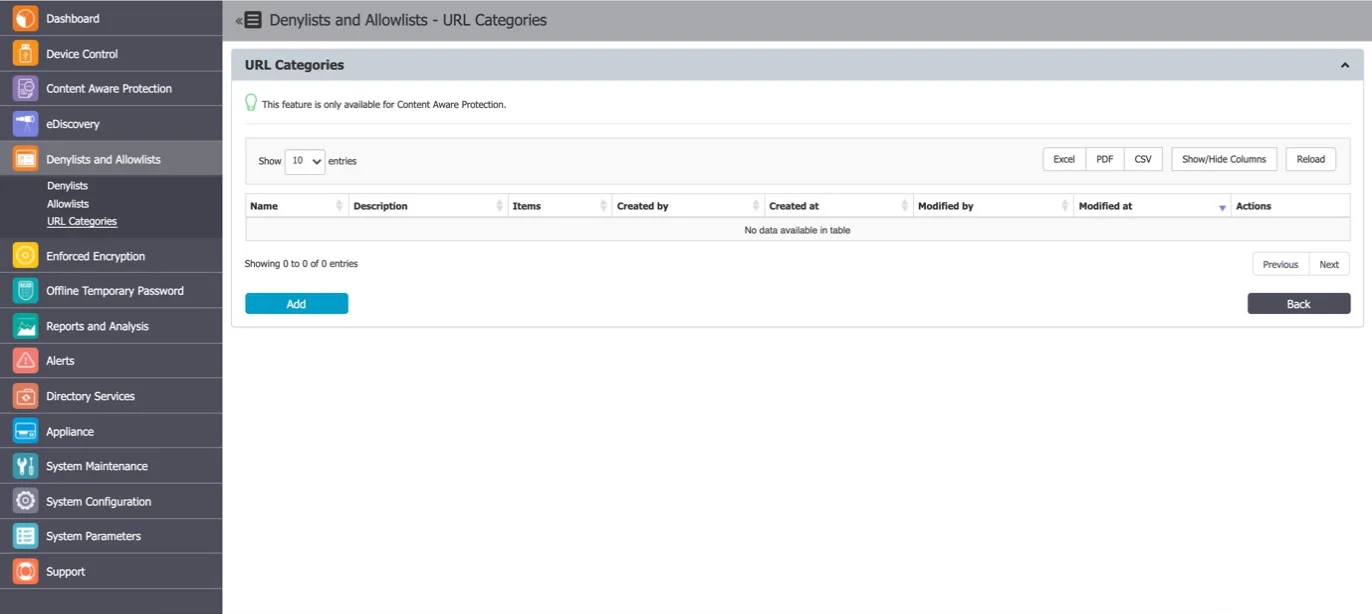1372x614 pixels.
Task: Click the Actions column header
Action: [x=1291, y=206]
